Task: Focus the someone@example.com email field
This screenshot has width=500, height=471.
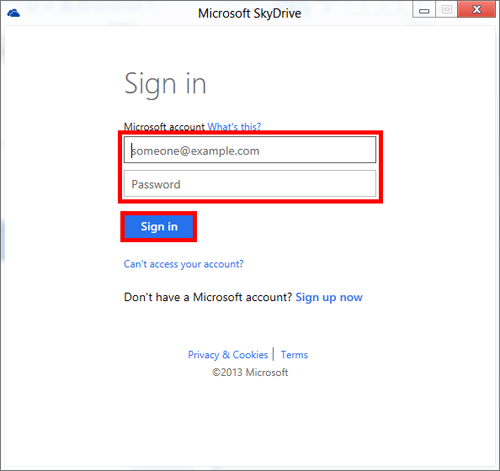Action: pos(250,150)
